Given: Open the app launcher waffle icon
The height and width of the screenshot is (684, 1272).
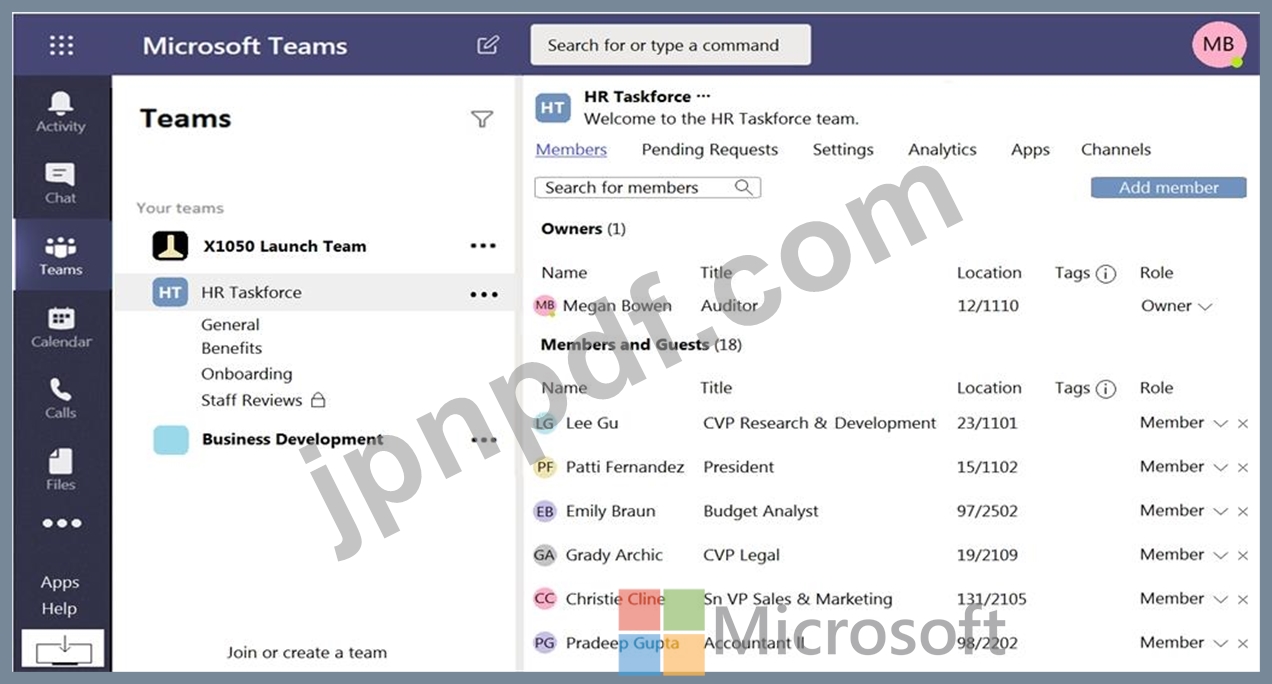Looking at the screenshot, I should 61,45.
